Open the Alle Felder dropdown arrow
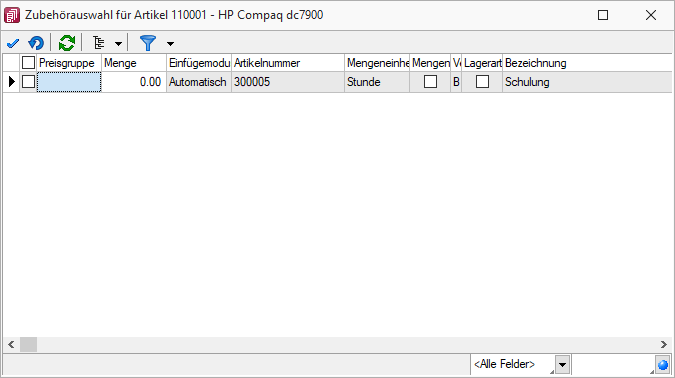Image resolution: width=675 pixels, height=378 pixels. (562, 365)
